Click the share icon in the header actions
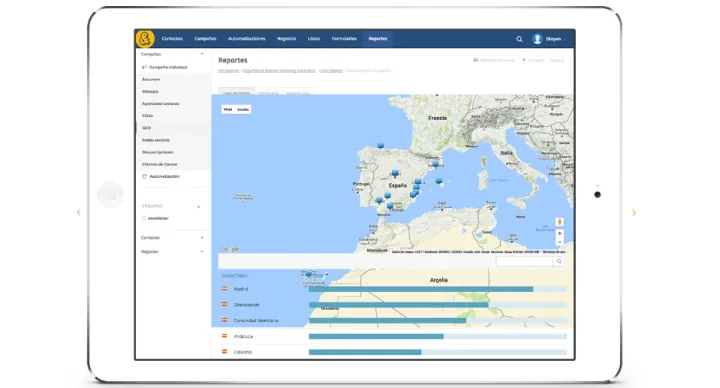This screenshot has width=720, height=388. tap(524, 60)
